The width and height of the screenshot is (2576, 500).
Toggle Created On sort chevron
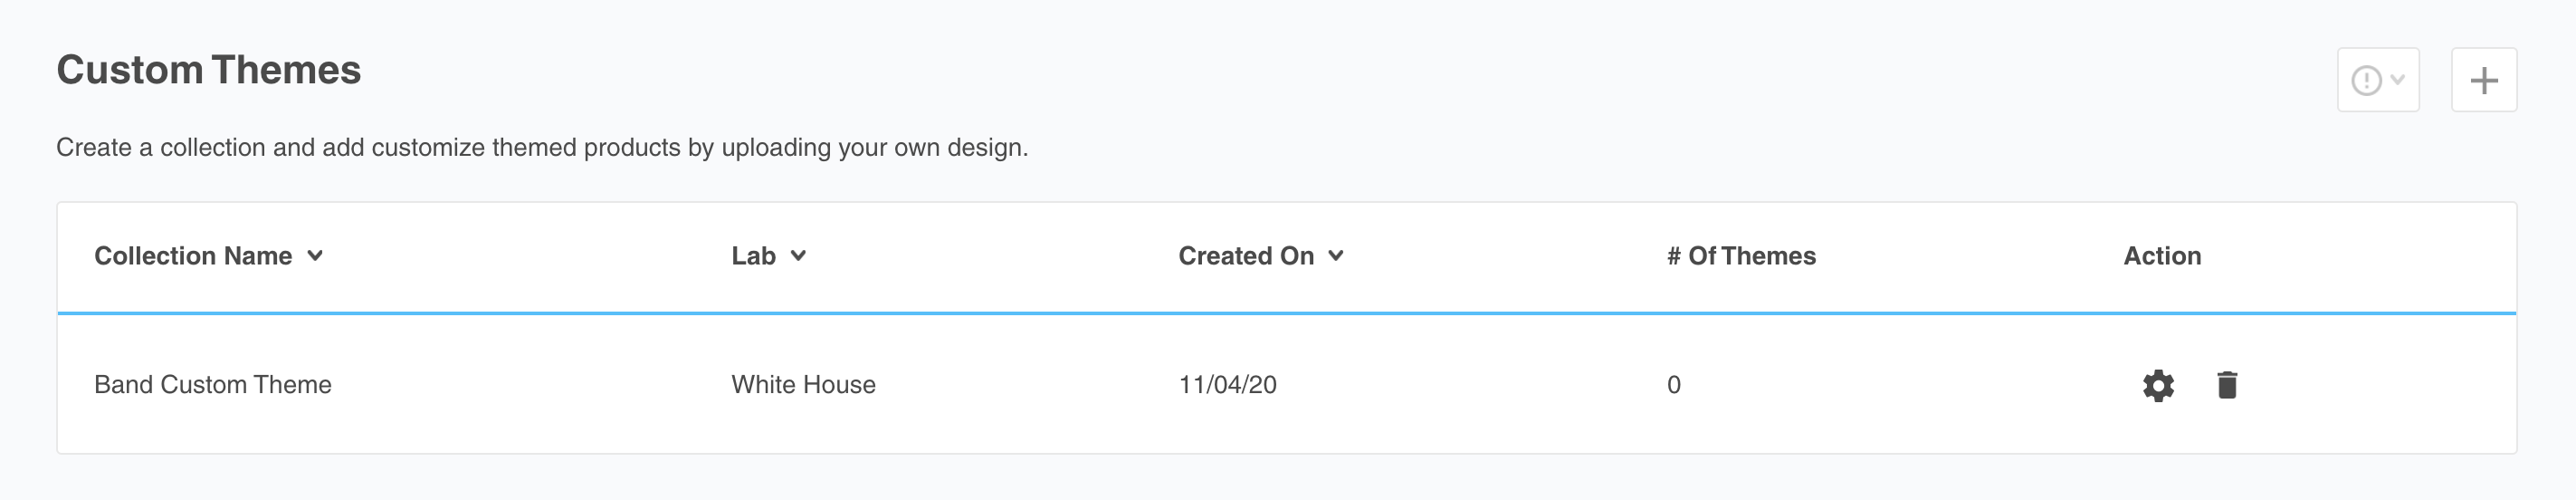pyautogui.click(x=1336, y=256)
